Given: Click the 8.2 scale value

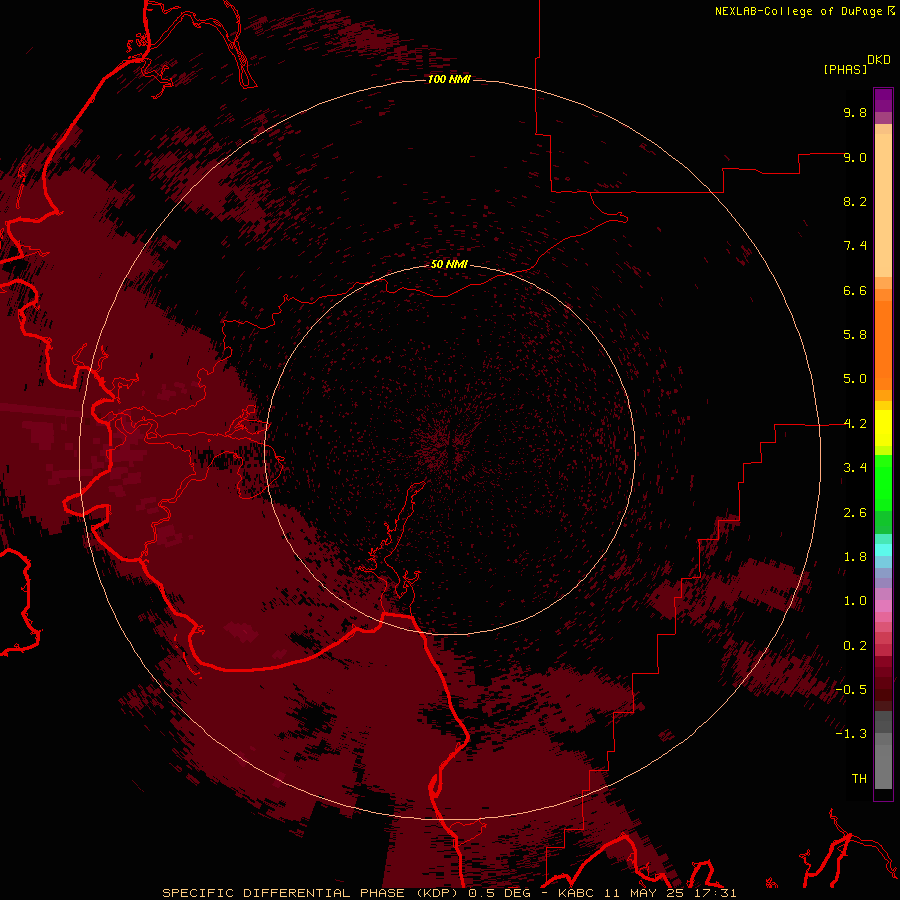Looking at the screenshot, I should pyautogui.click(x=855, y=201).
